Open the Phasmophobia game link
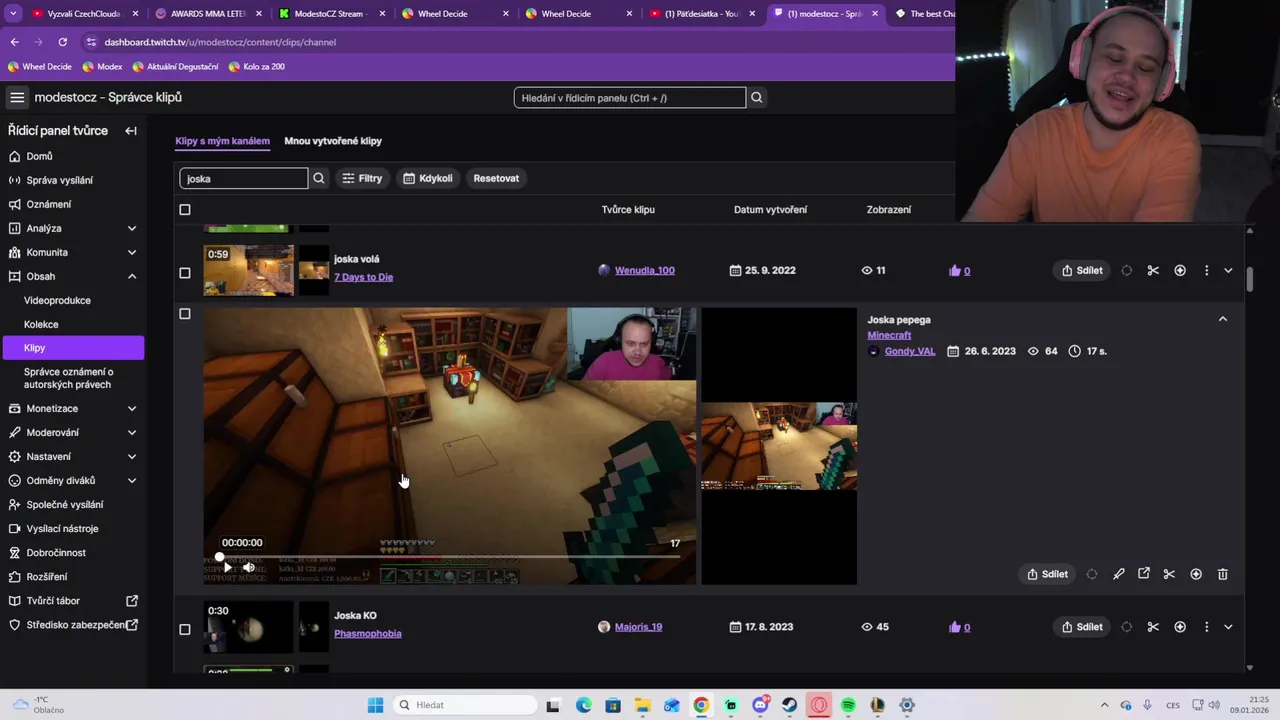The height and width of the screenshot is (720, 1280). (x=367, y=633)
